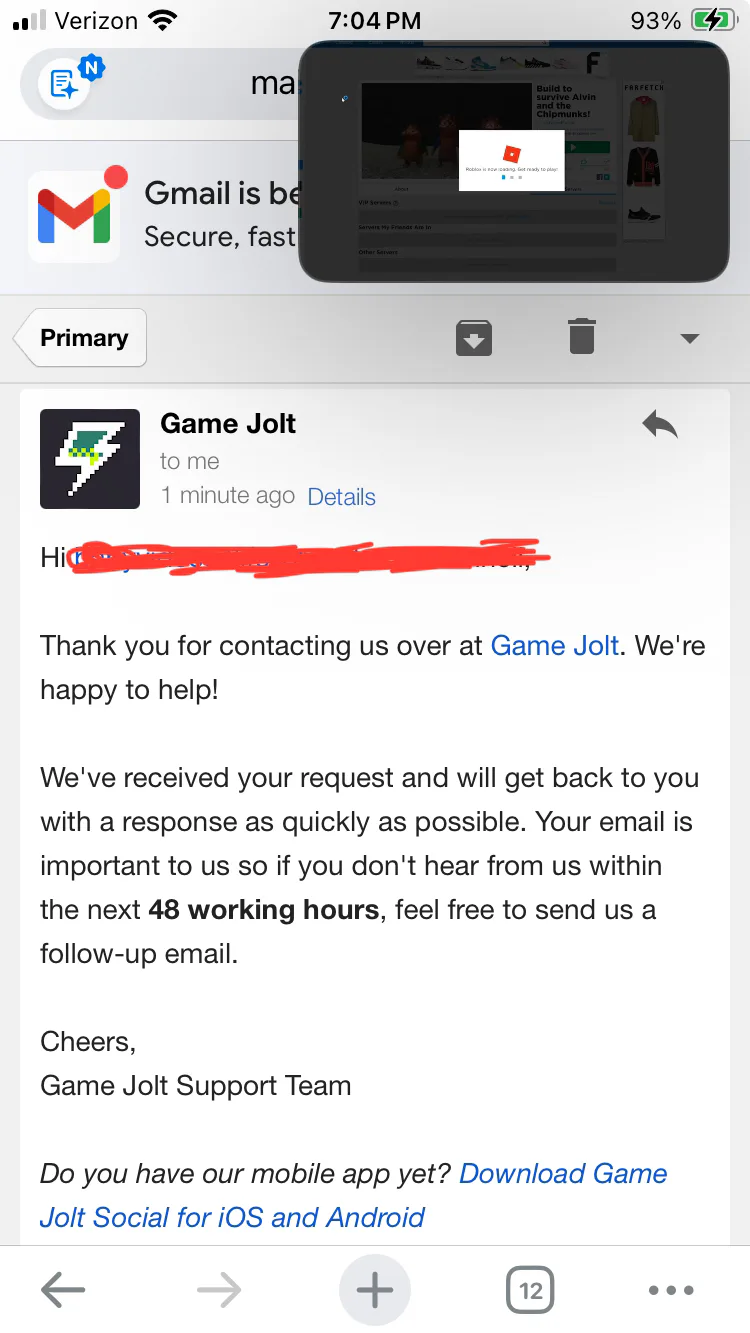Tap the trash delete icon
Image resolution: width=750 pixels, height=1333 pixels.
[581, 337]
